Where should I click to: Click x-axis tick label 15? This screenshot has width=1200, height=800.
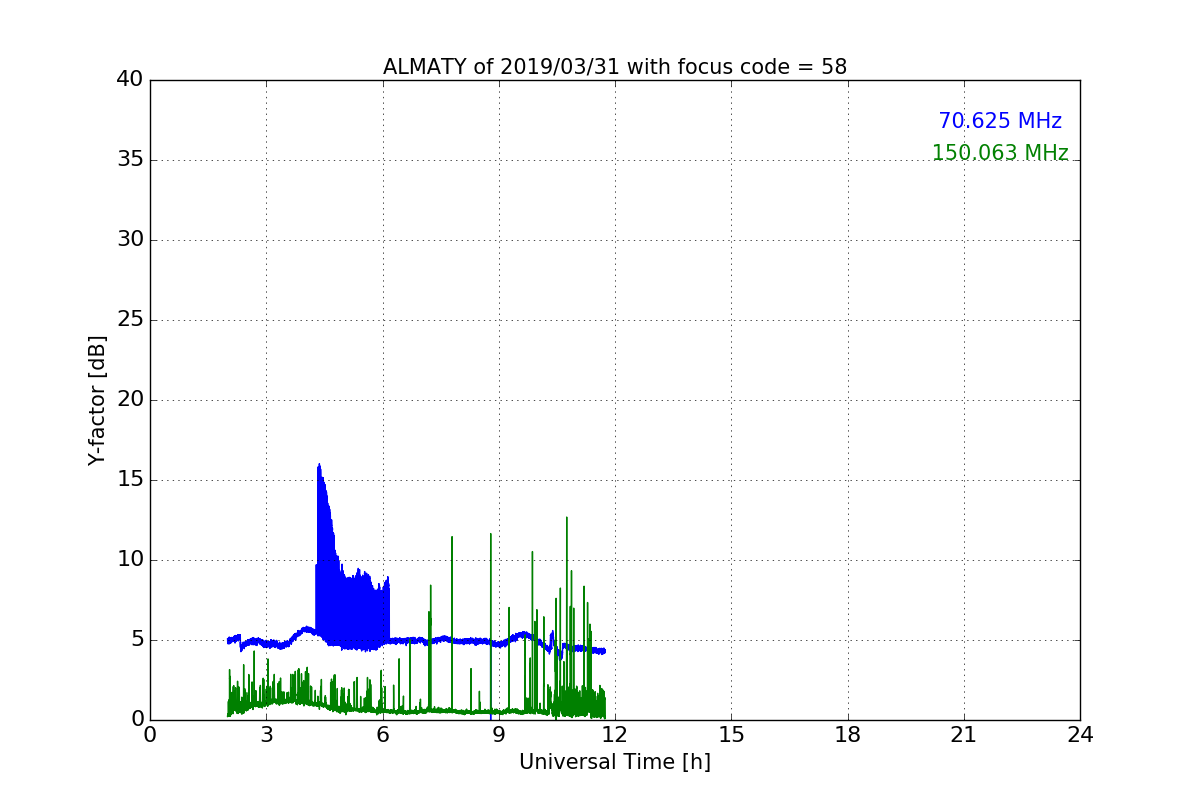731,735
